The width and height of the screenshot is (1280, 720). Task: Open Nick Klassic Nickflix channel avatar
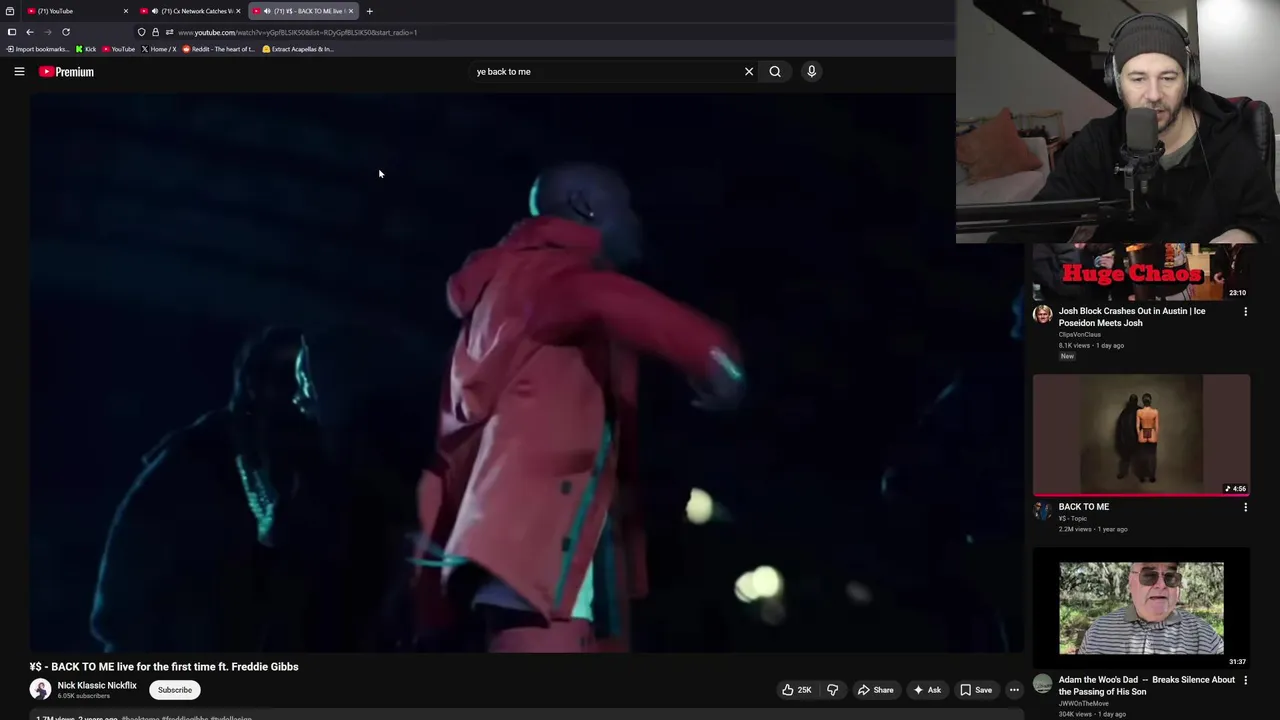pyautogui.click(x=40, y=689)
